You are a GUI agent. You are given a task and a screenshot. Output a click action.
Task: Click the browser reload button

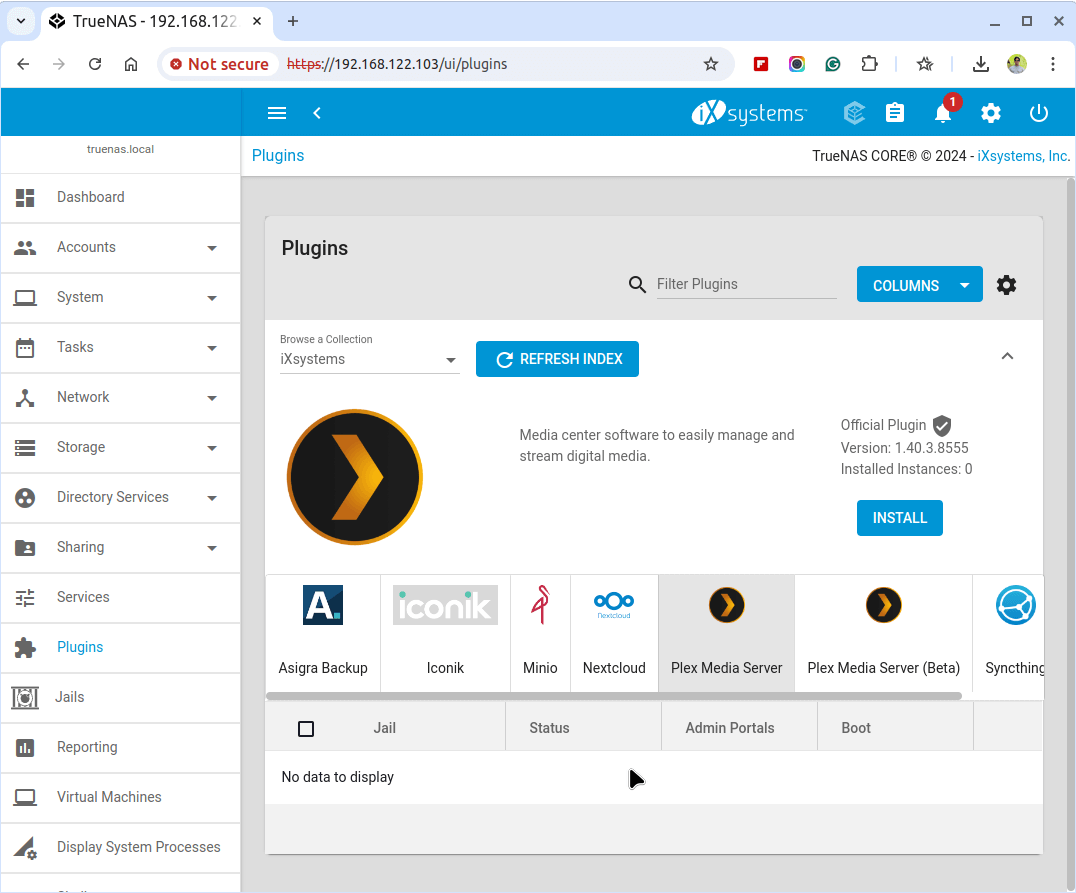[x=95, y=64]
